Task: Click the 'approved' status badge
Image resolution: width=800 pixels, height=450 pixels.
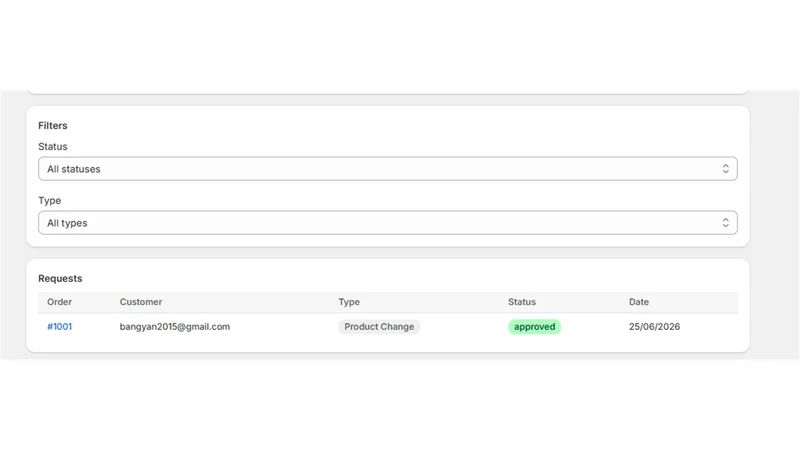Action: click(x=534, y=327)
